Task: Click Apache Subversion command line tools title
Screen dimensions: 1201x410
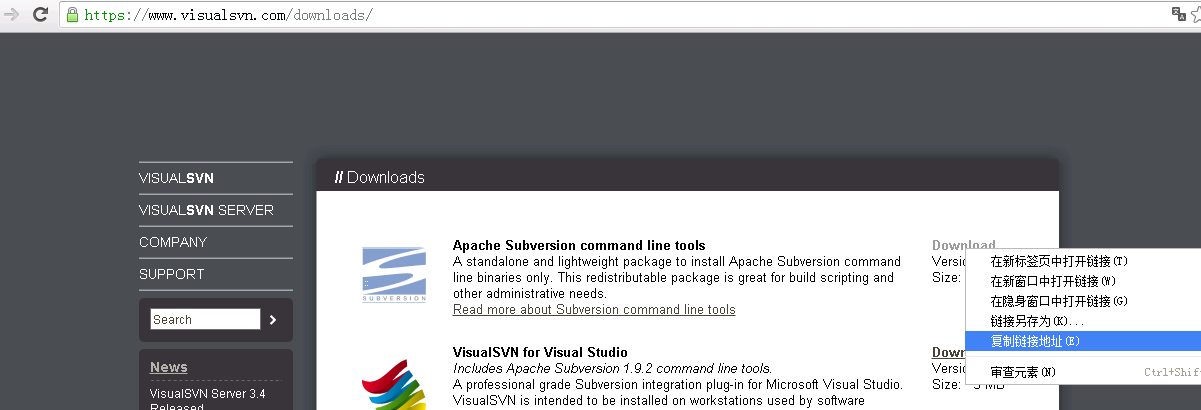Action: (x=579, y=245)
